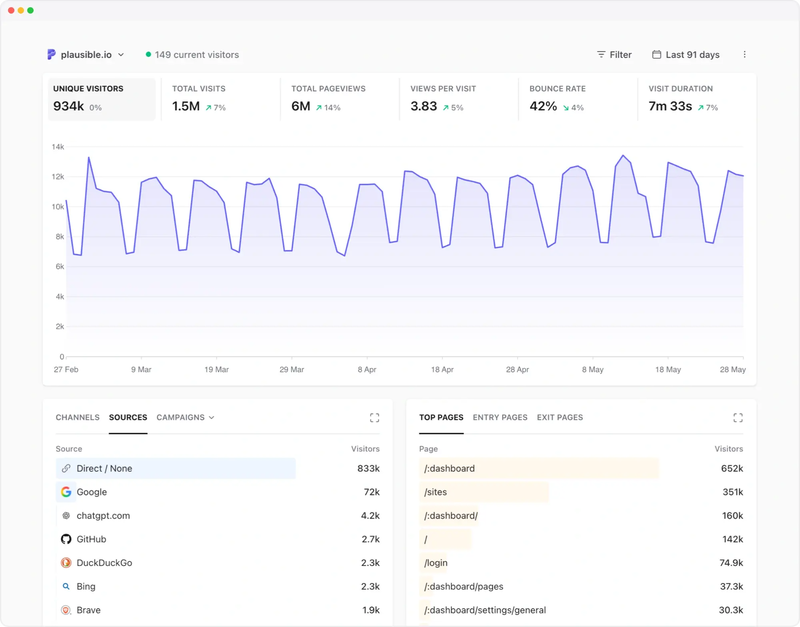
Task: Expand the Top Pages panel to full view
Action: point(738,418)
